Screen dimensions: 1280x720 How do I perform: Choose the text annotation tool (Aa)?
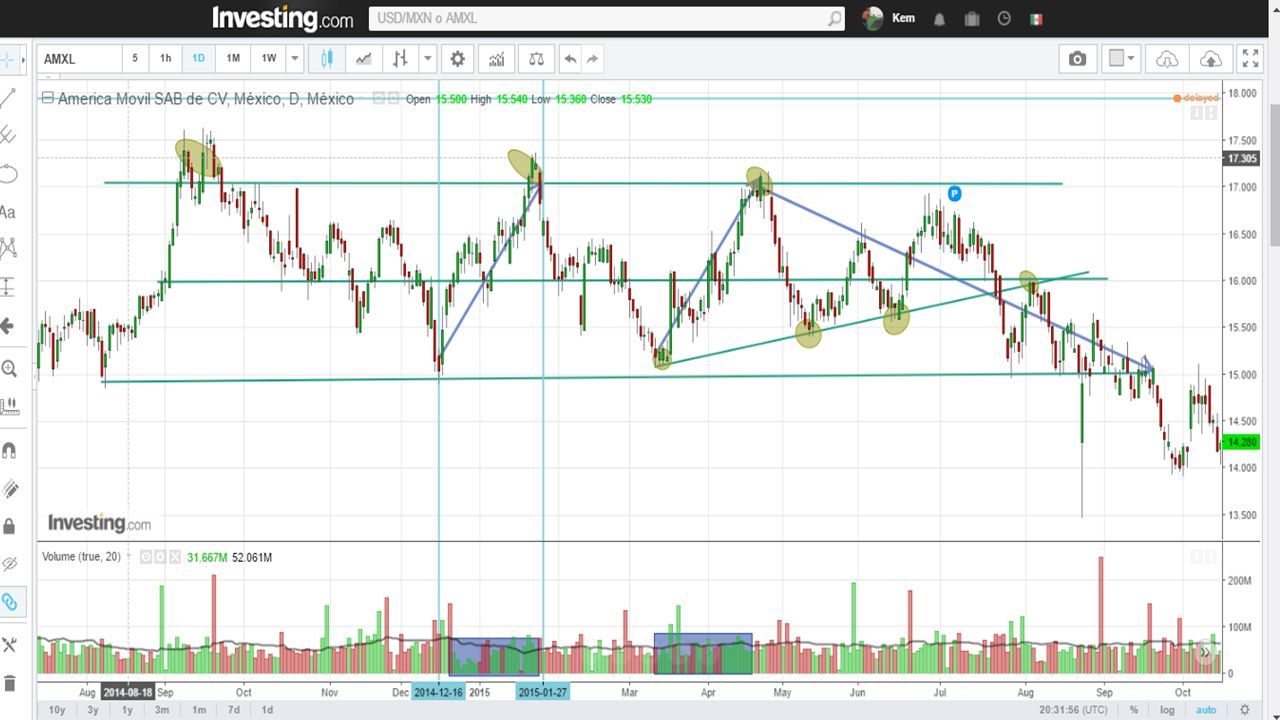pyautogui.click(x=8, y=212)
